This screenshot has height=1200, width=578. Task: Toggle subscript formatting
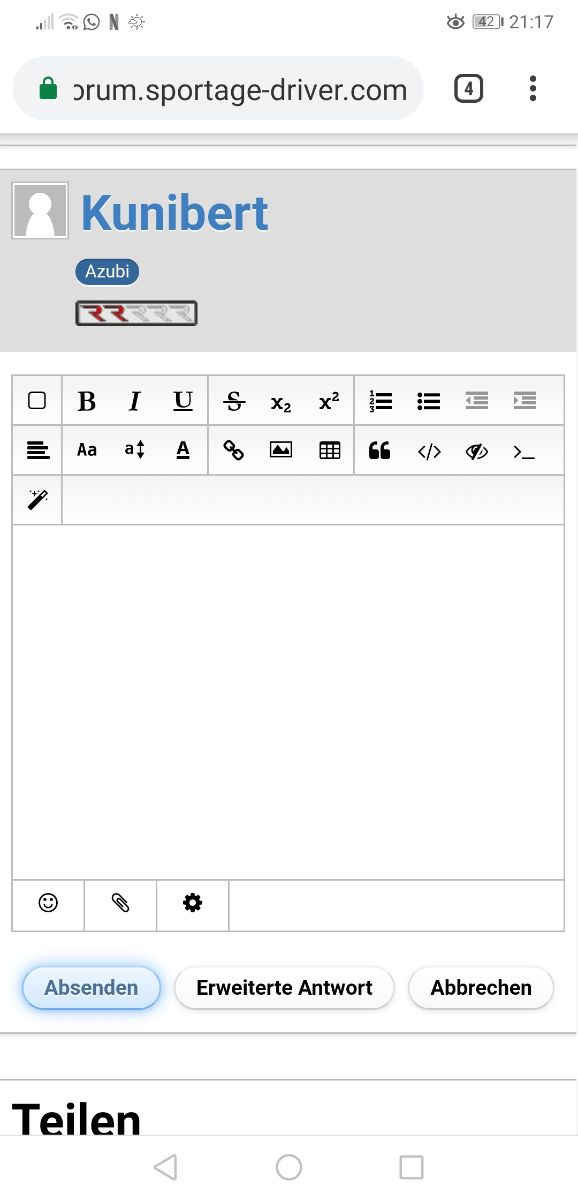pos(281,401)
